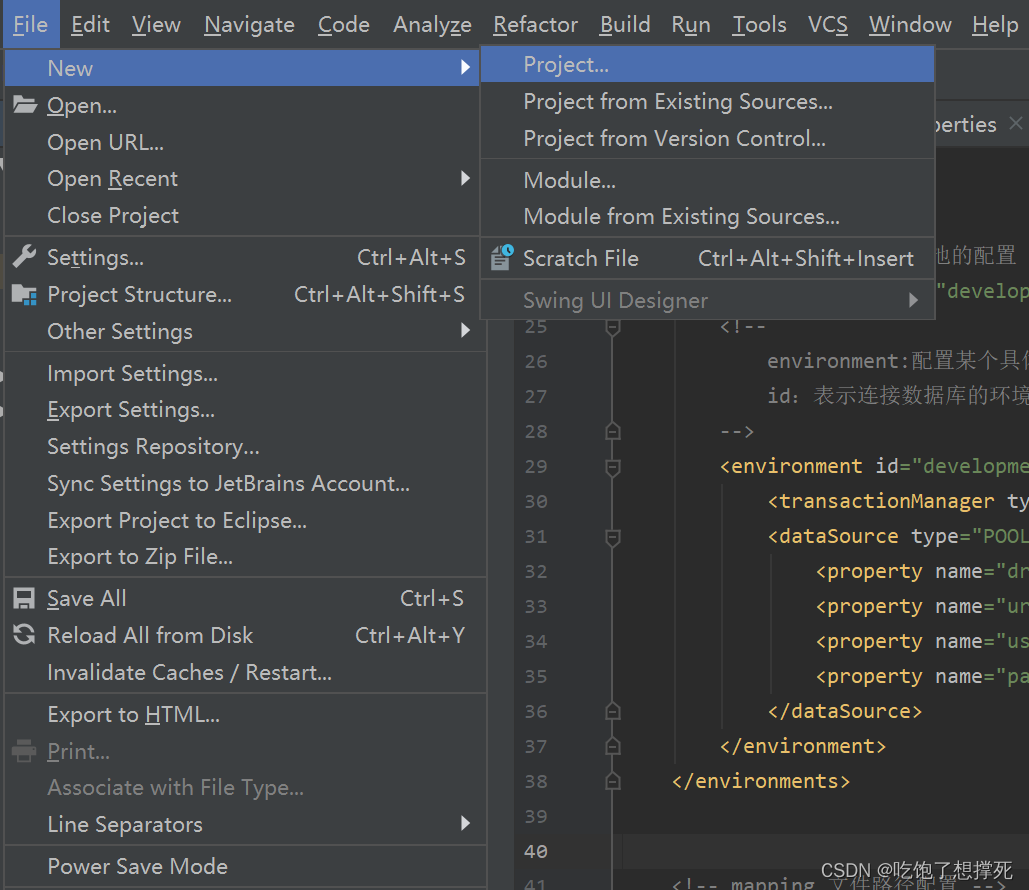Screen dimensions: 1029x890
Task: Click the Reload All from Disk icon
Action: pyautogui.click(x=24, y=635)
